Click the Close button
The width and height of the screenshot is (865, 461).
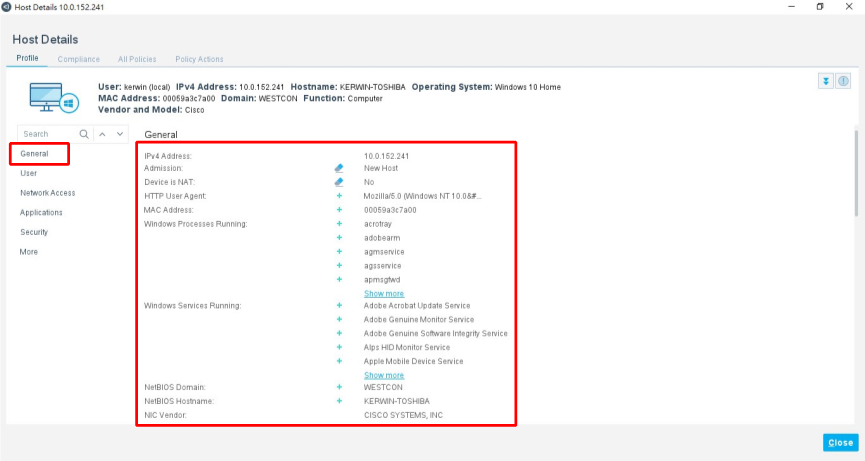coord(841,443)
